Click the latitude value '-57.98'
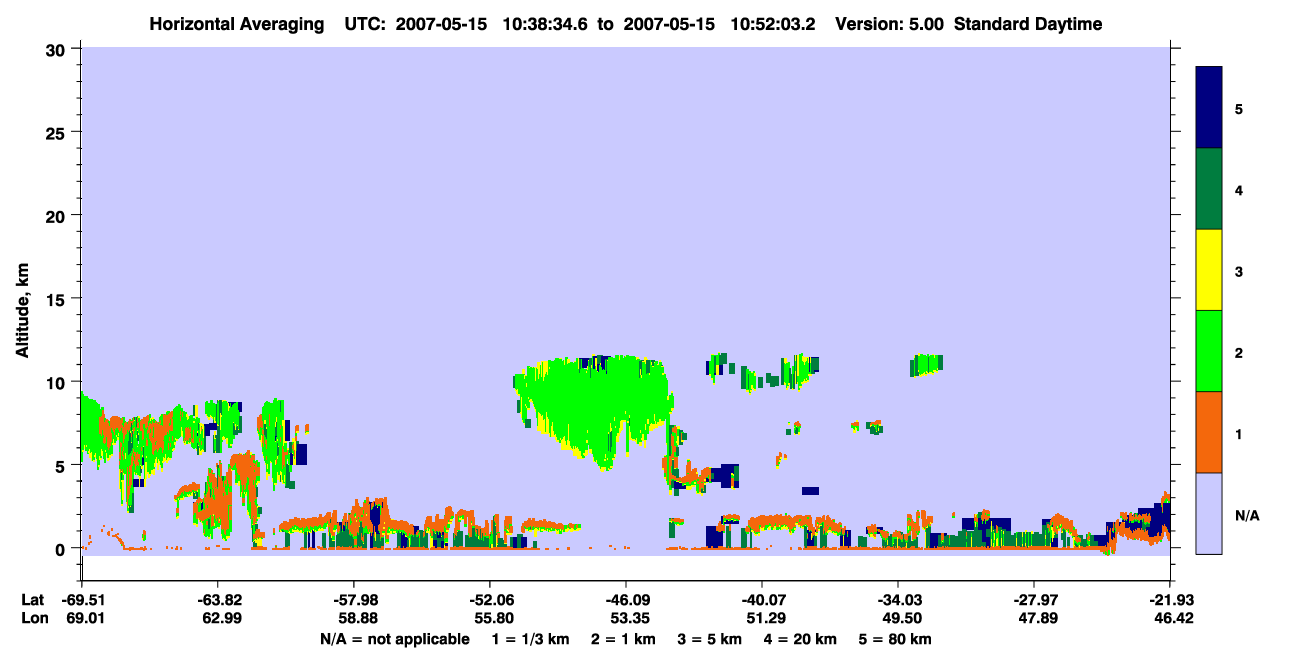This screenshot has width=1300, height=667. click(353, 600)
